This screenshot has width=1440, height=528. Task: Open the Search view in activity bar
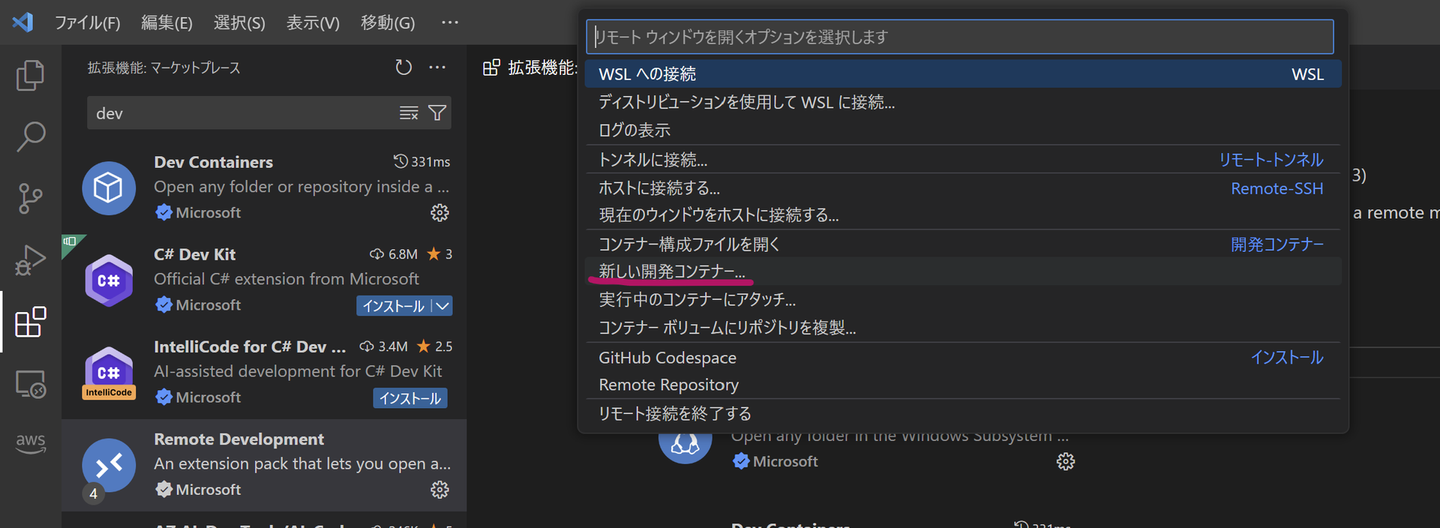point(30,137)
